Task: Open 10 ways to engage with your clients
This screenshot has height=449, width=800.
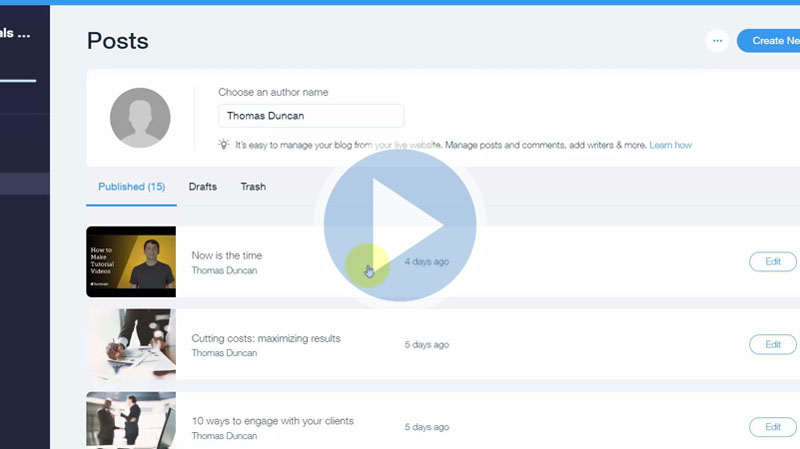Action: point(272,421)
